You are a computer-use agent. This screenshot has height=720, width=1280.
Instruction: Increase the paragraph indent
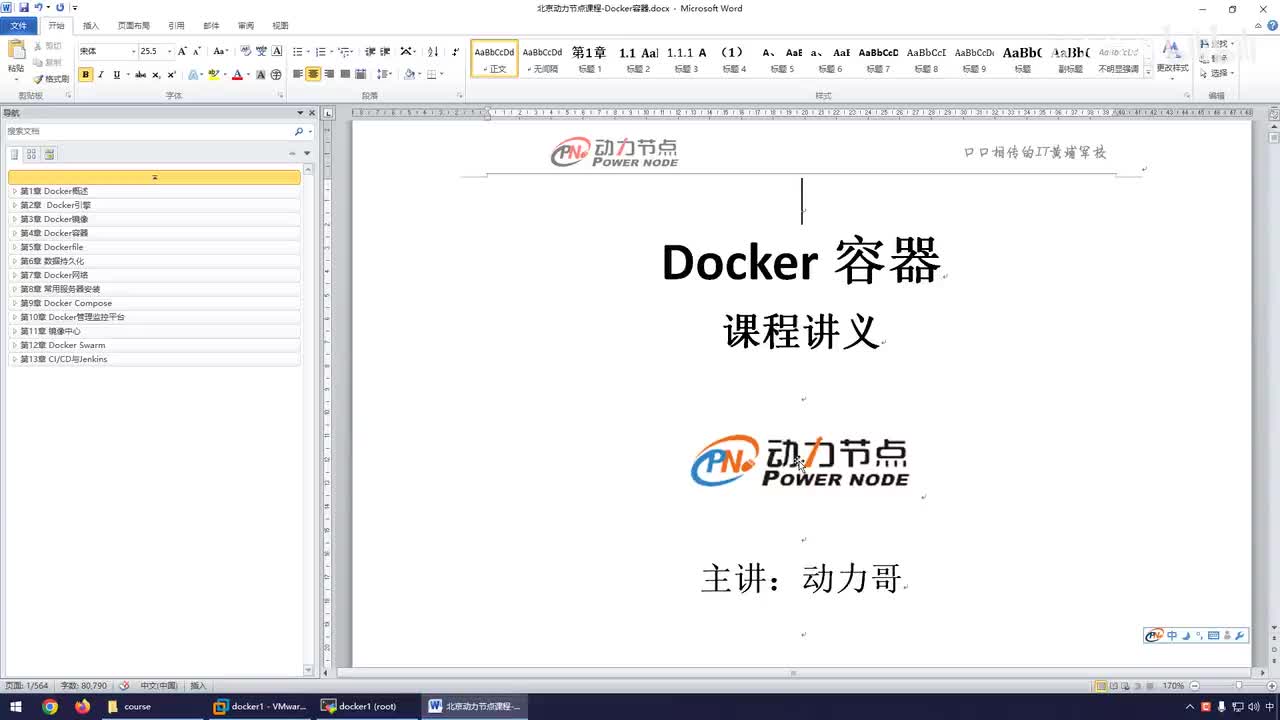coord(385,51)
